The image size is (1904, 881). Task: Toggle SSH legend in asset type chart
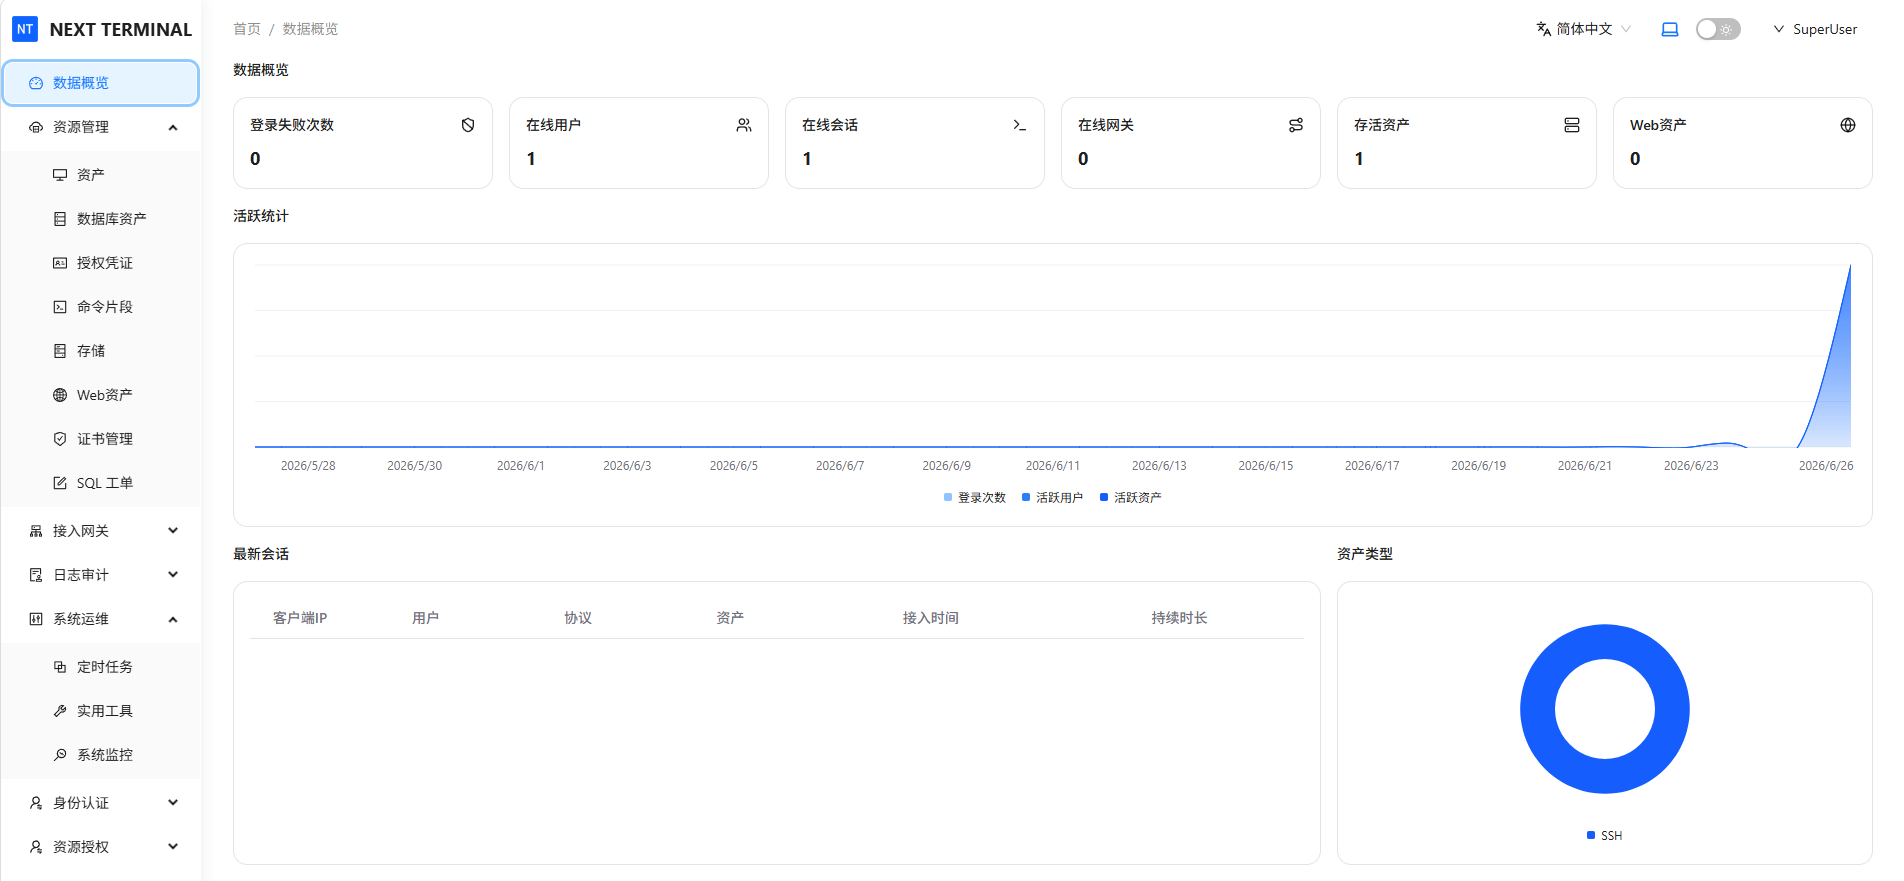tap(1605, 835)
